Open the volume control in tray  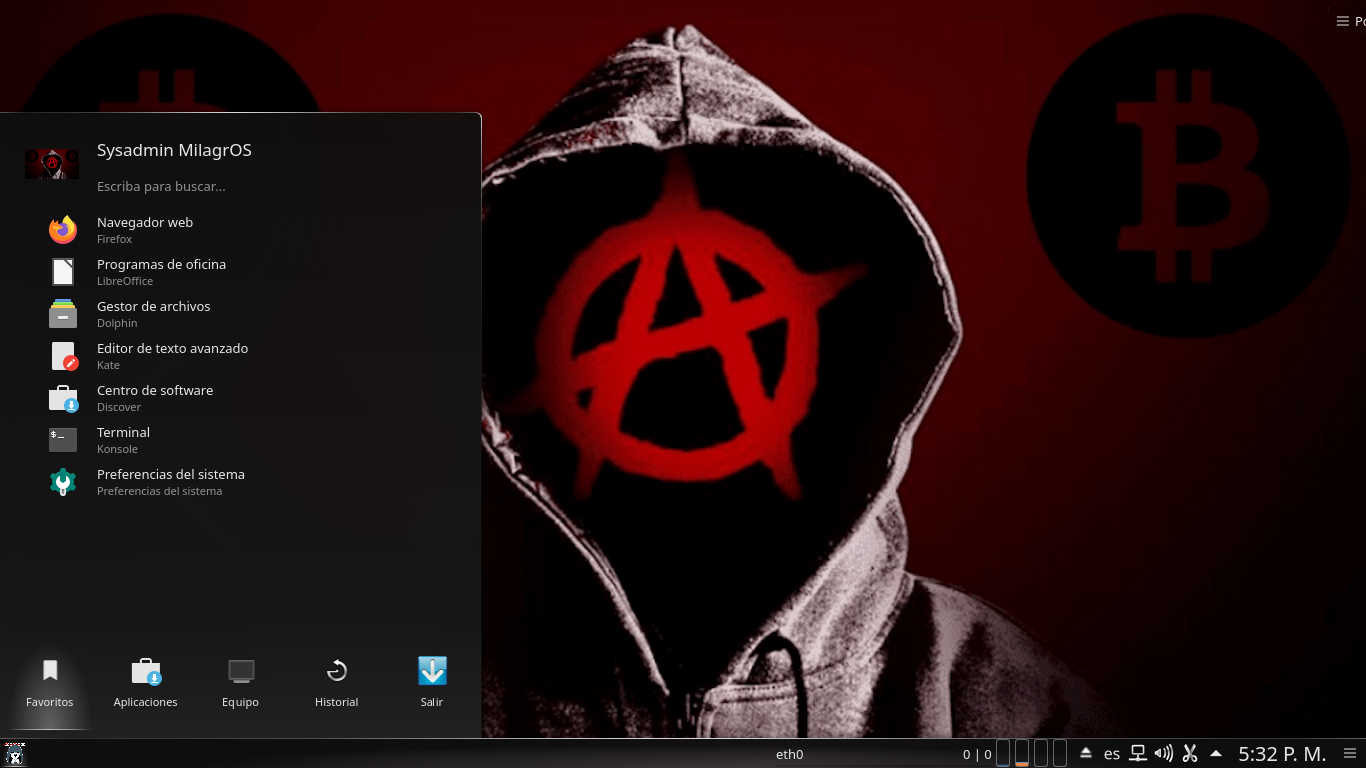(x=1163, y=754)
